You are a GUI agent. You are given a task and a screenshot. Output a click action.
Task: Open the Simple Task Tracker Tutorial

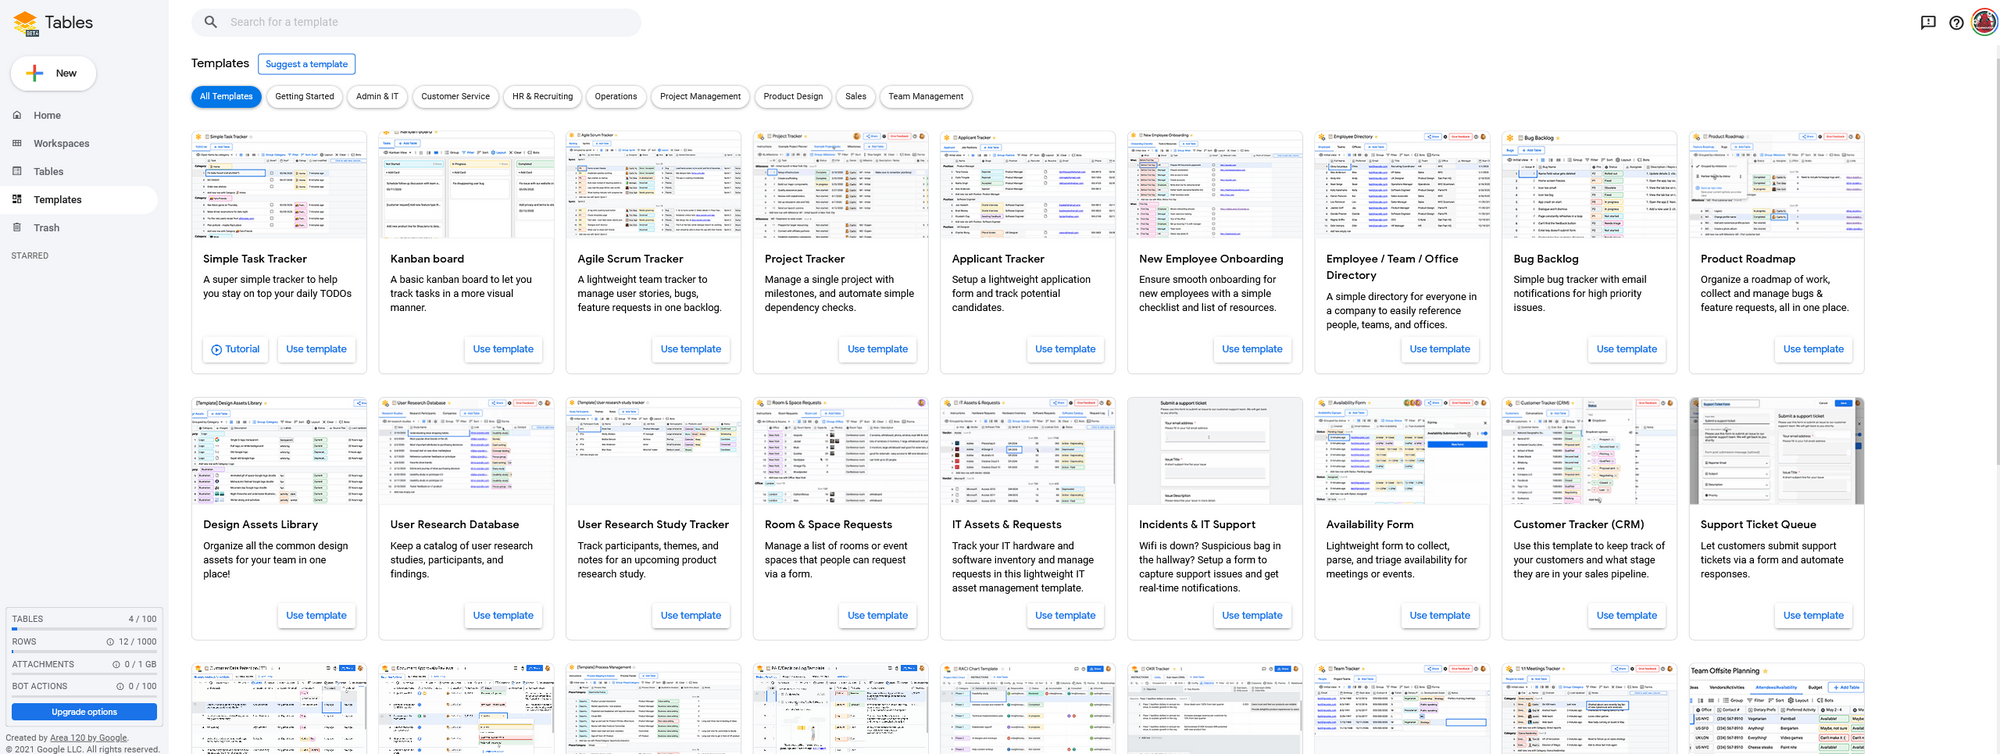tap(235, 349)
